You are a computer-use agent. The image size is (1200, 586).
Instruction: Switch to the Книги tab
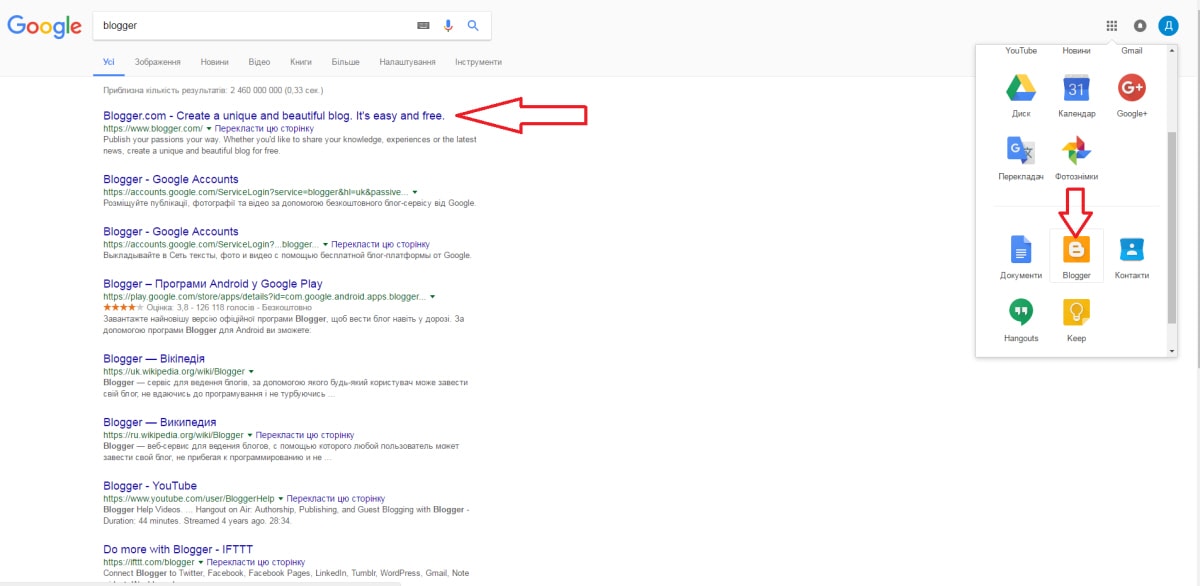pyautogui.click(x=301, y=62)
